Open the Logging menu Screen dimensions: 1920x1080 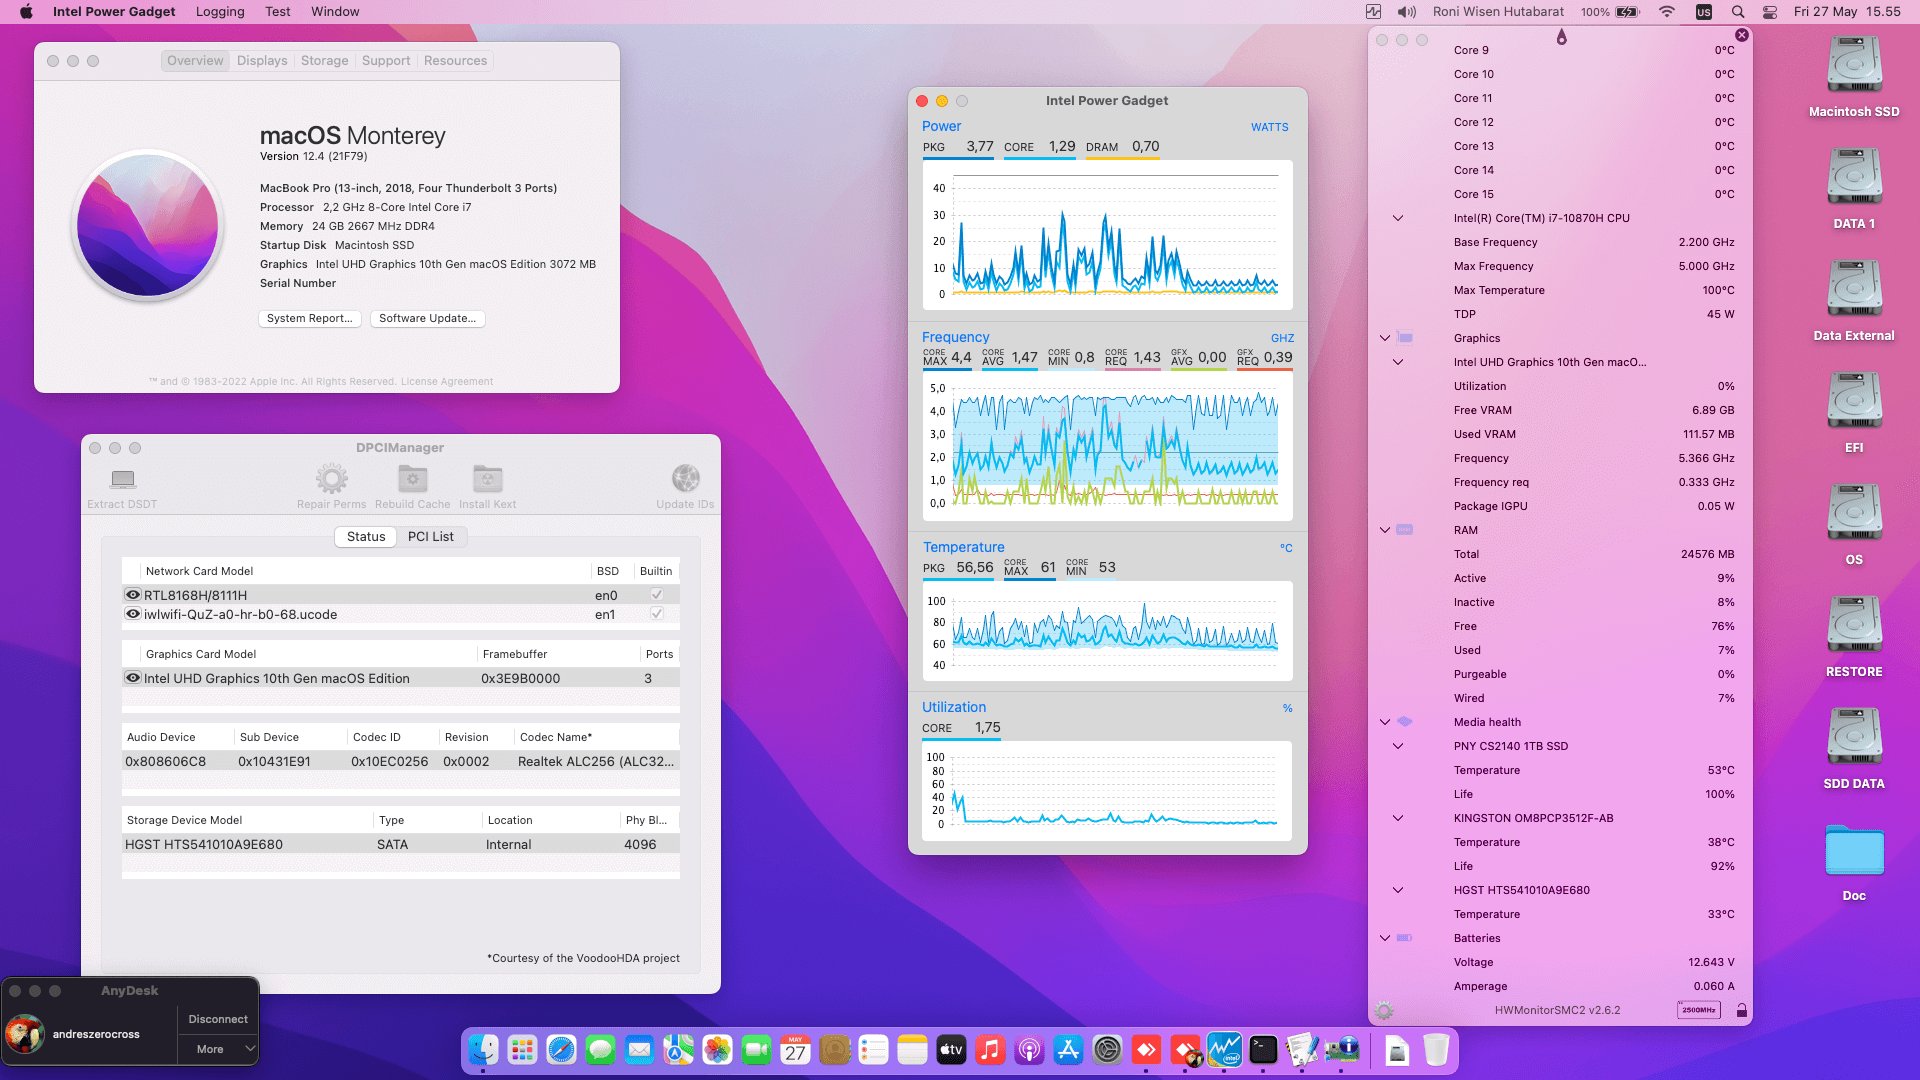tap(220, 12)
